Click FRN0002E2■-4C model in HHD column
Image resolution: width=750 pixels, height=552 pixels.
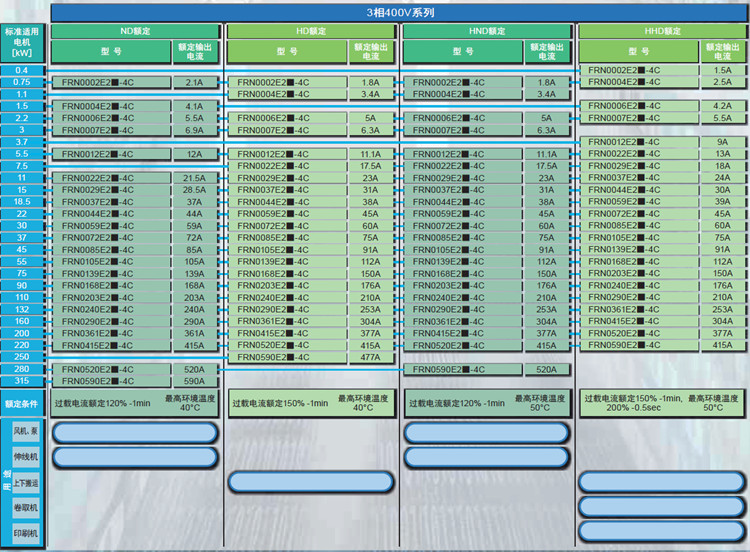(x=639, y=70)
